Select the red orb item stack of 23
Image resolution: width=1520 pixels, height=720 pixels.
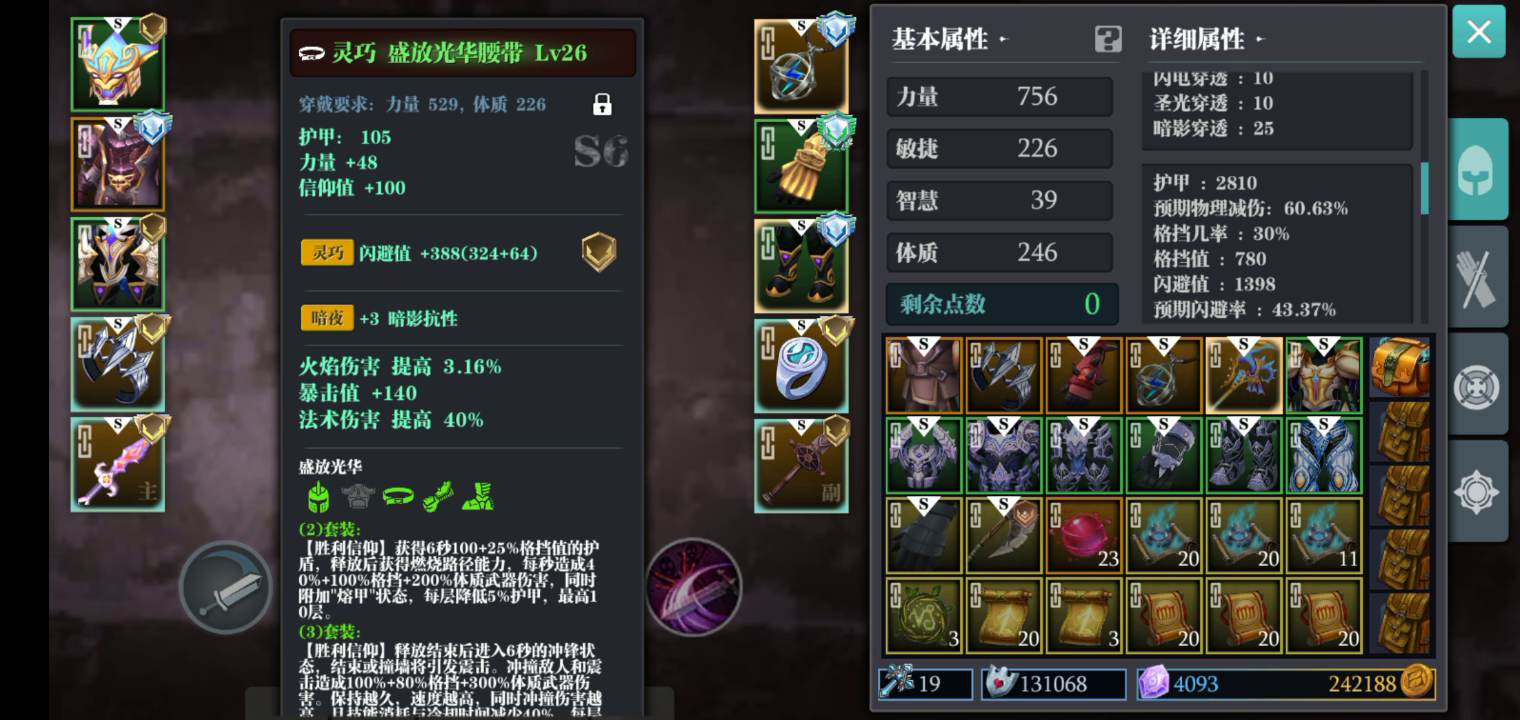point(1084,536)
